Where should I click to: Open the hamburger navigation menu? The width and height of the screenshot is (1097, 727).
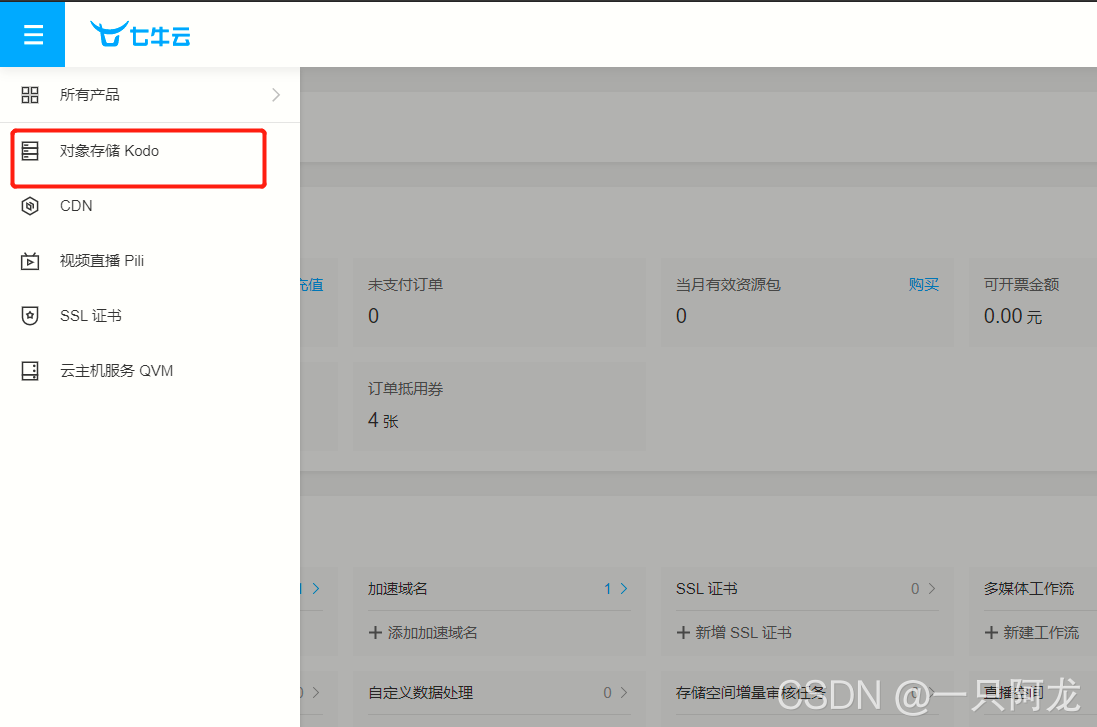click(x=32, y=33)
